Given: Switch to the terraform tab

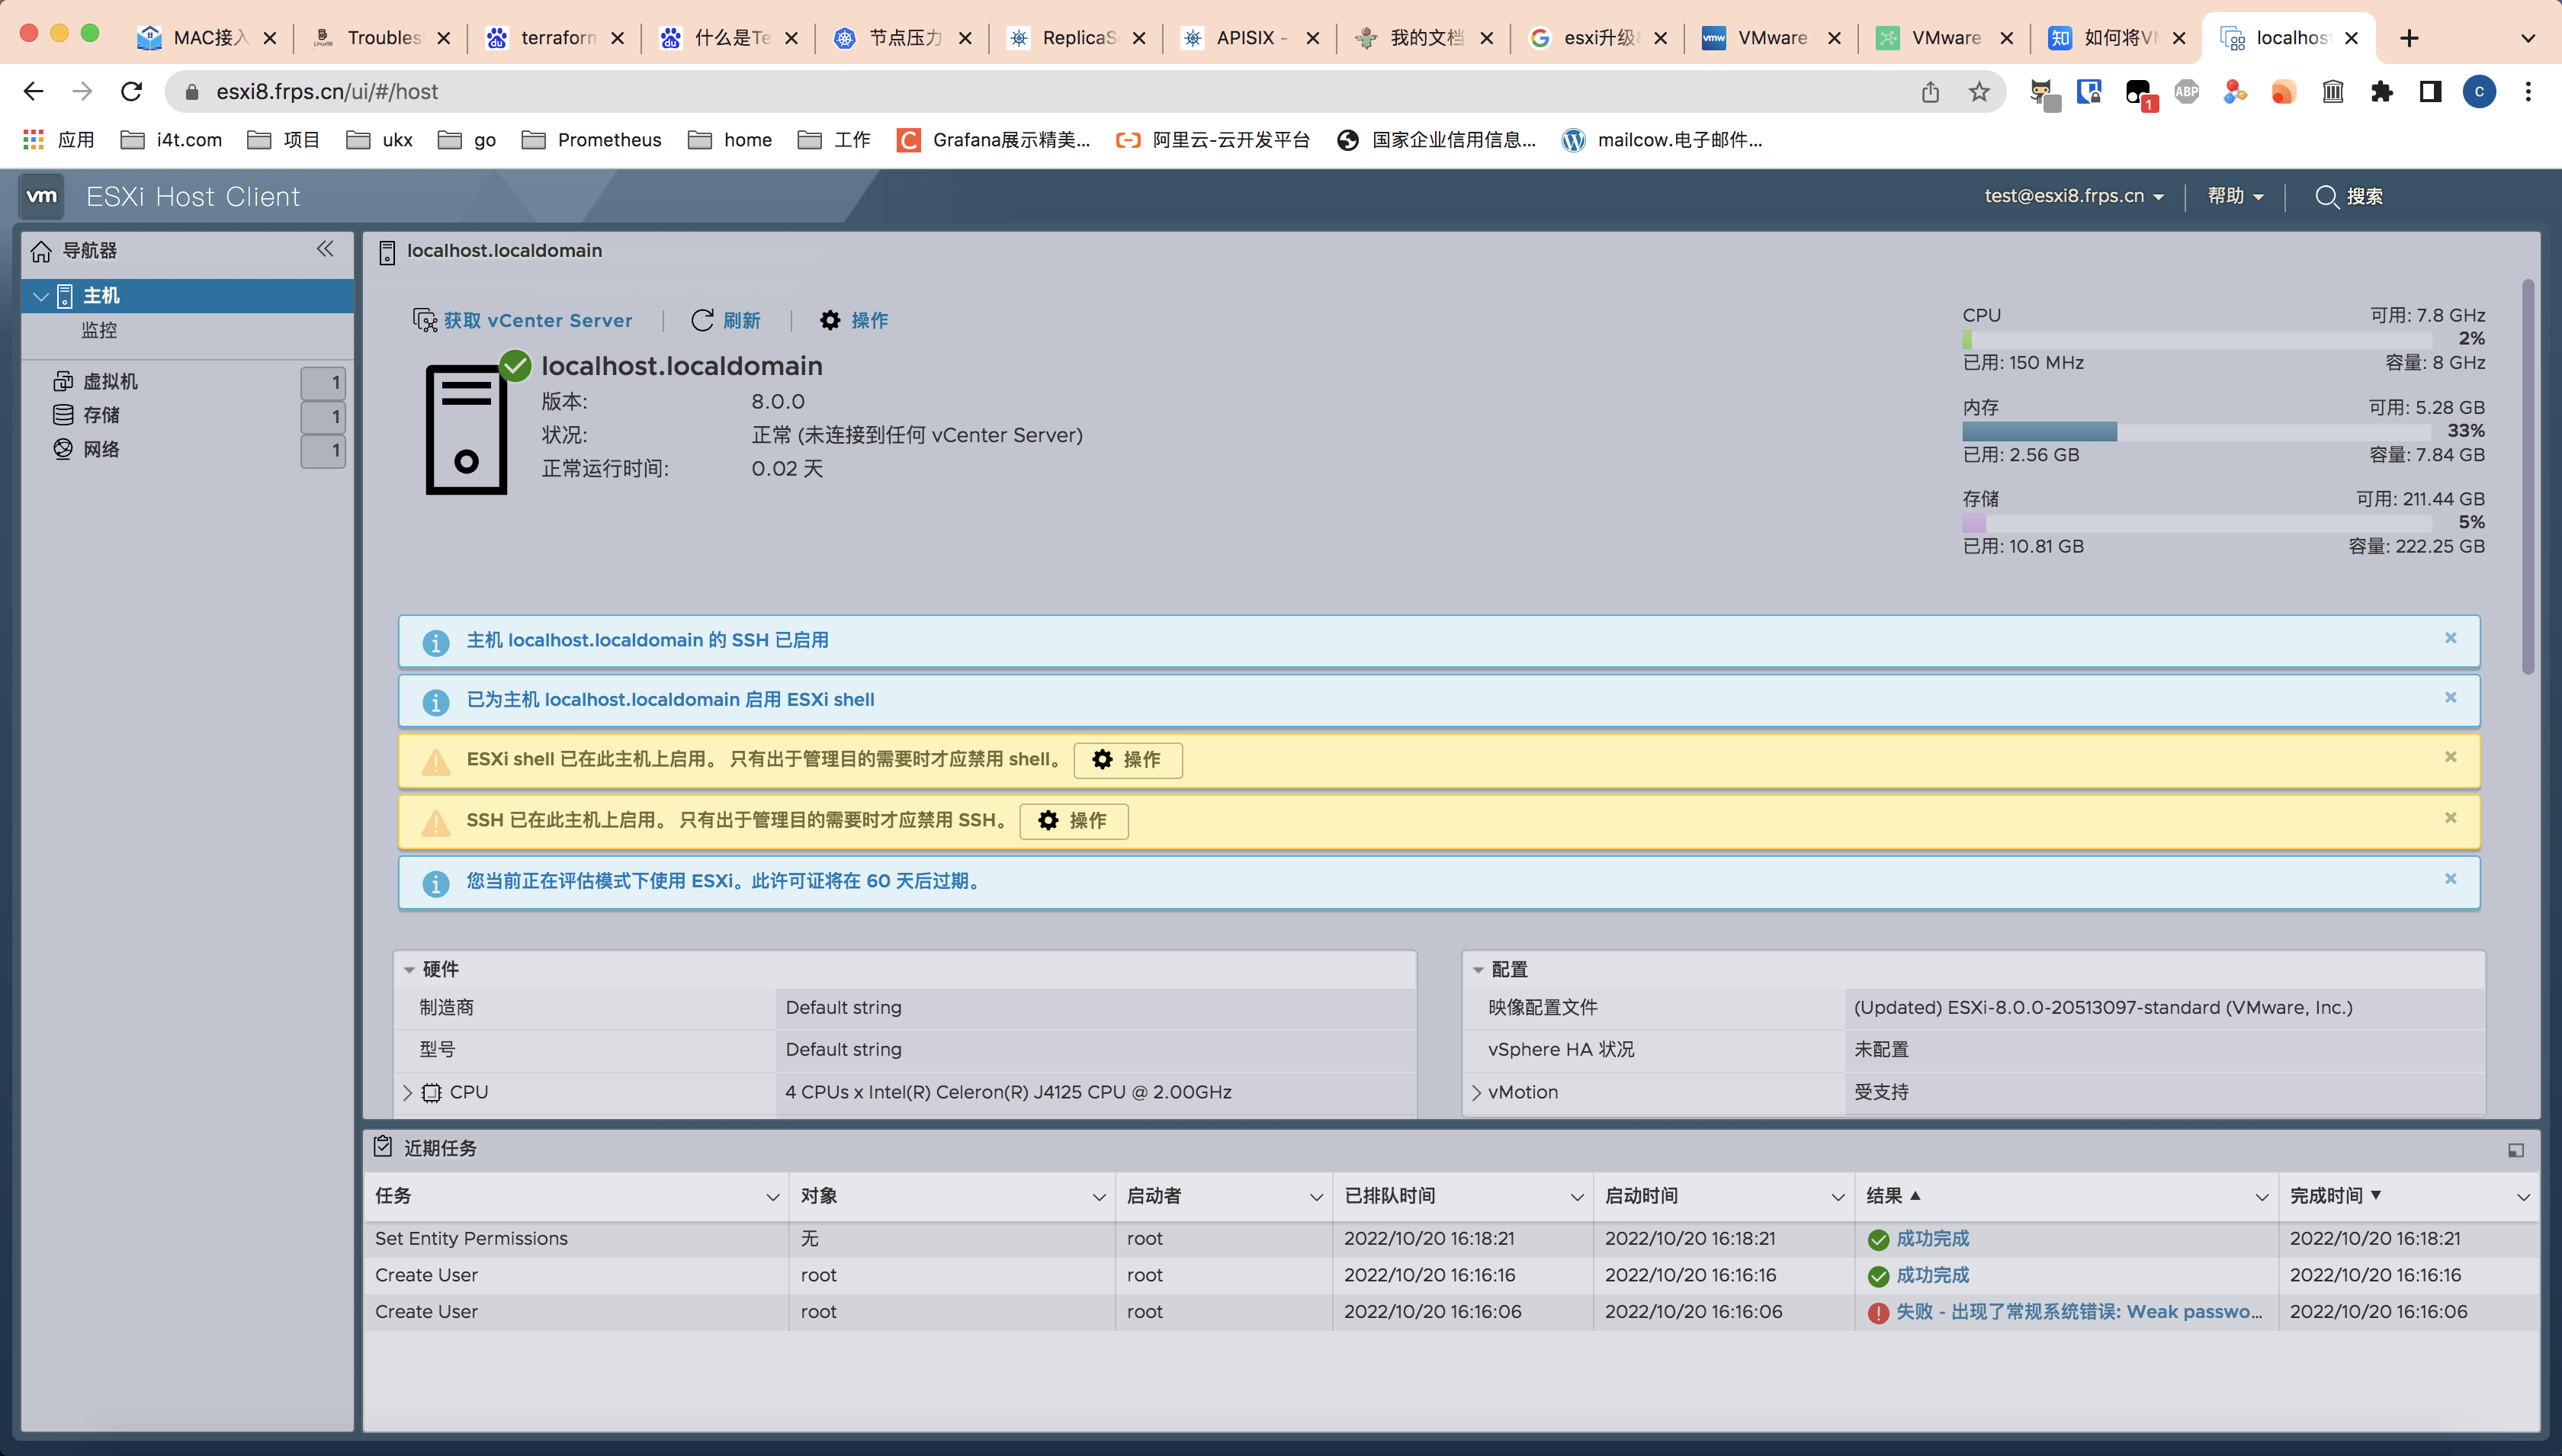Looking at the screenshot, I should 555,38.
